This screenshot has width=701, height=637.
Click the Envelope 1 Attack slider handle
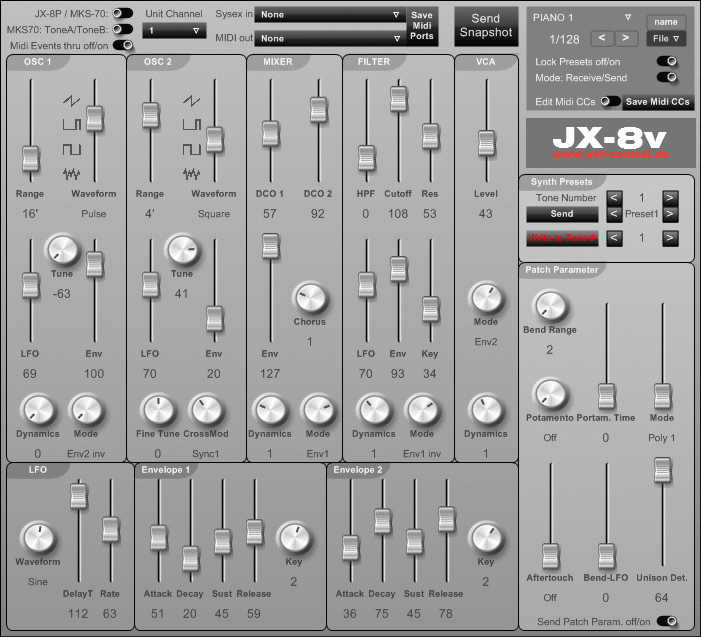[158, 537]
